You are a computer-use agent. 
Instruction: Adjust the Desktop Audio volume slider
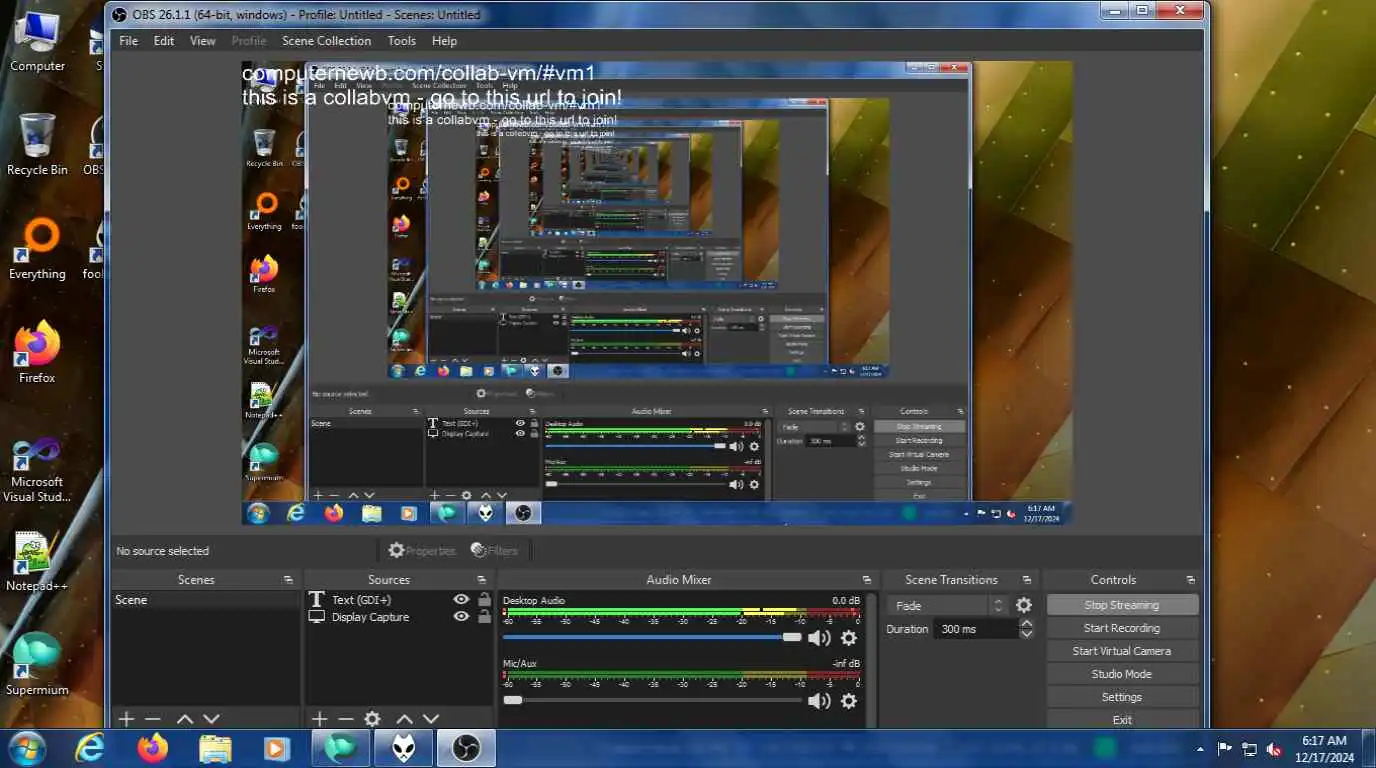(652, 637)
